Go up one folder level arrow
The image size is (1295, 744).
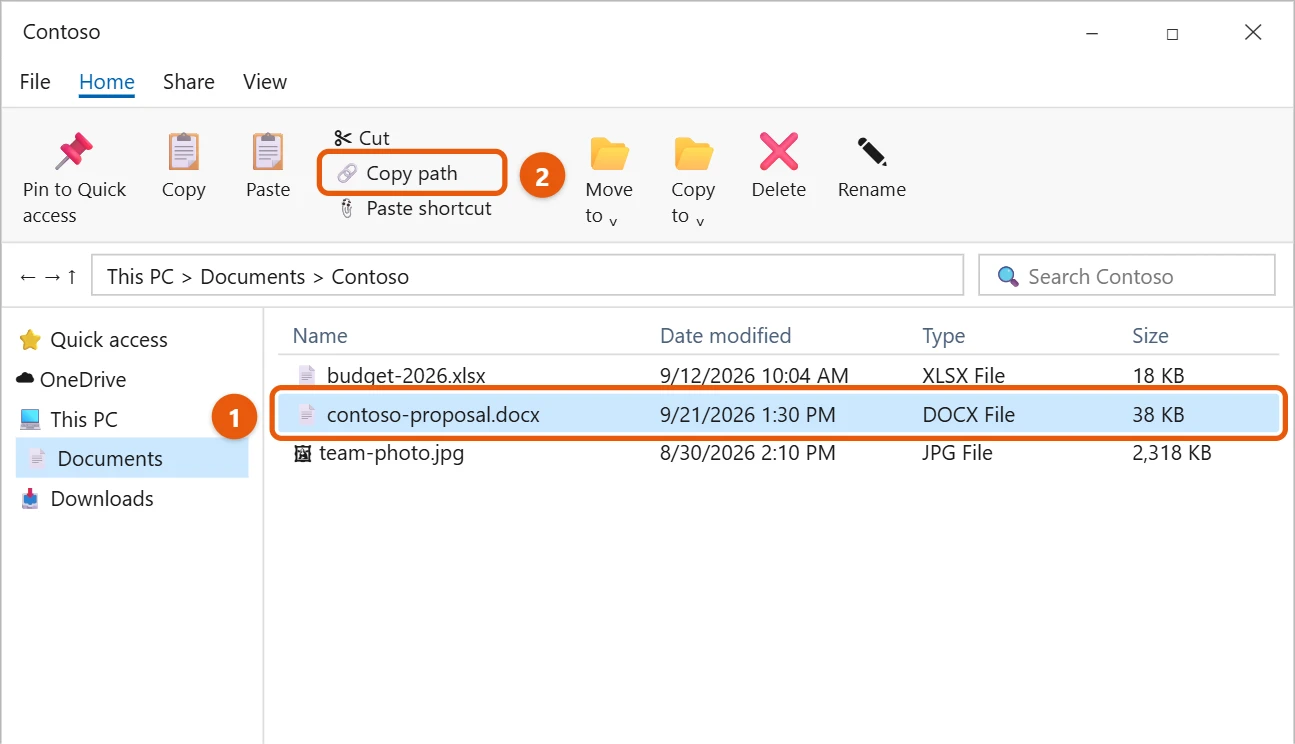coord(71,277)
